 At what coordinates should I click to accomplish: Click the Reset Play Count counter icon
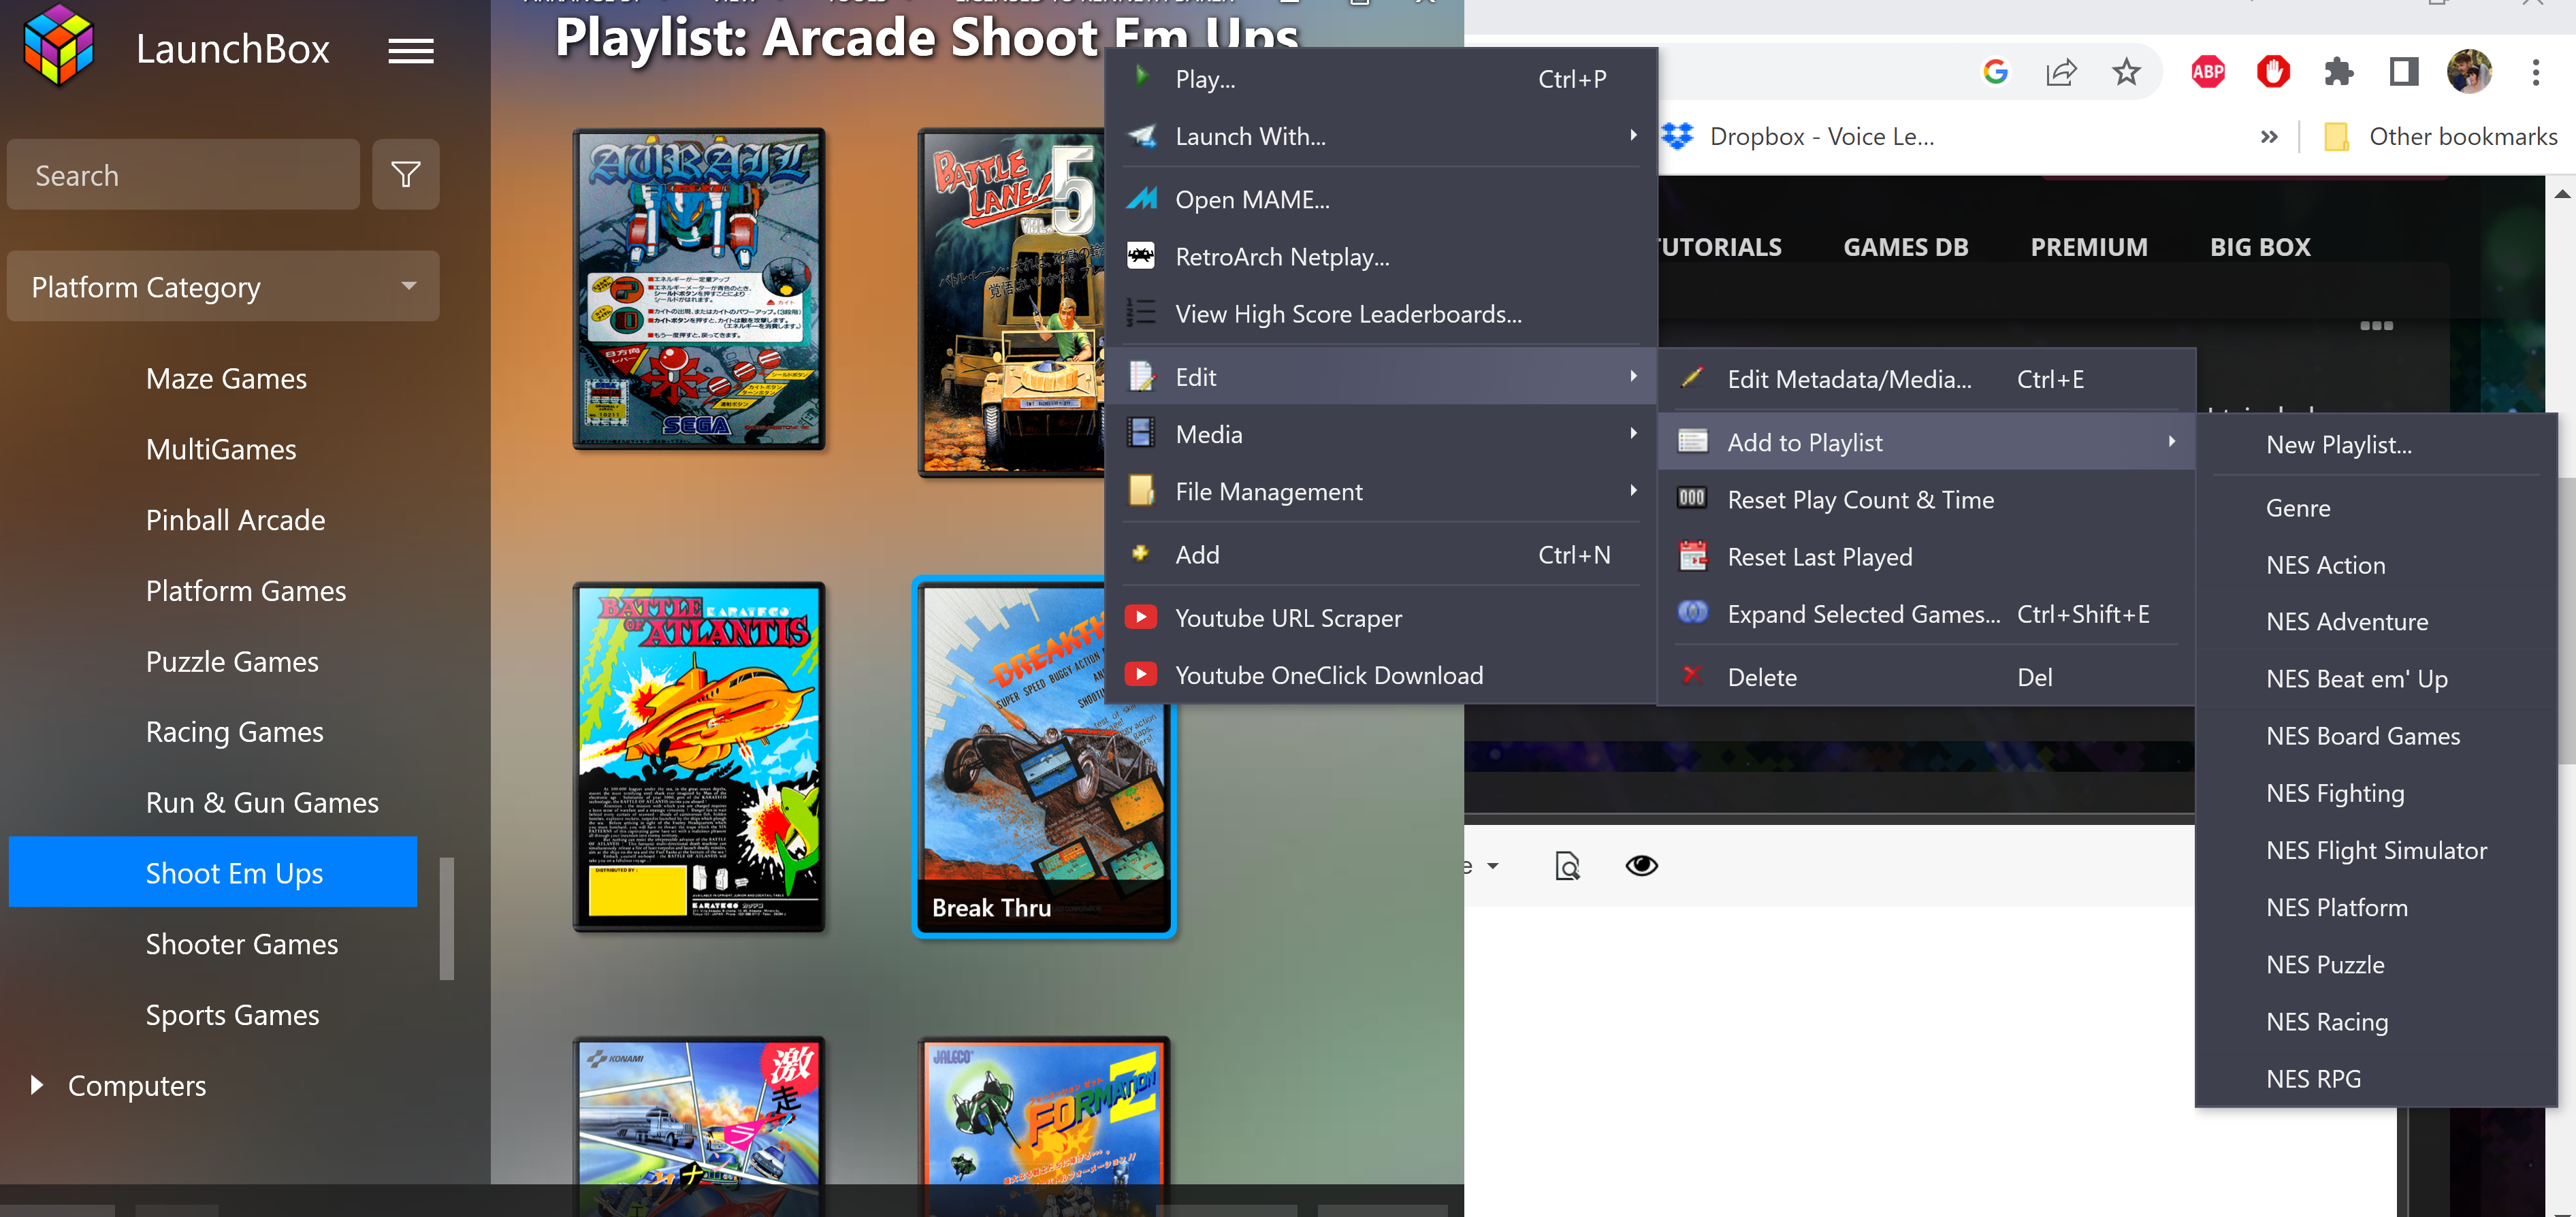click(x=1692, y=498)
